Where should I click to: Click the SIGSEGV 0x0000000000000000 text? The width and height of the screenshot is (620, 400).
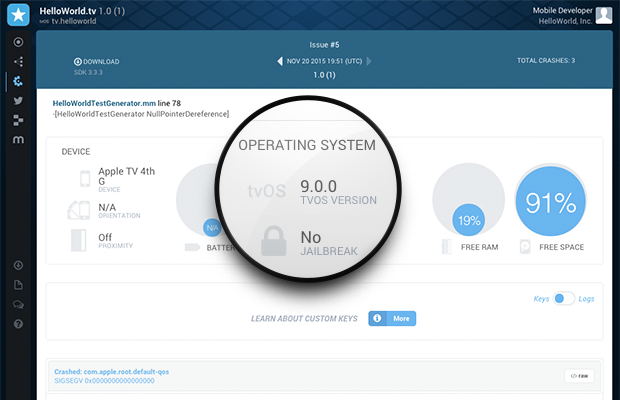click(104, 381)
